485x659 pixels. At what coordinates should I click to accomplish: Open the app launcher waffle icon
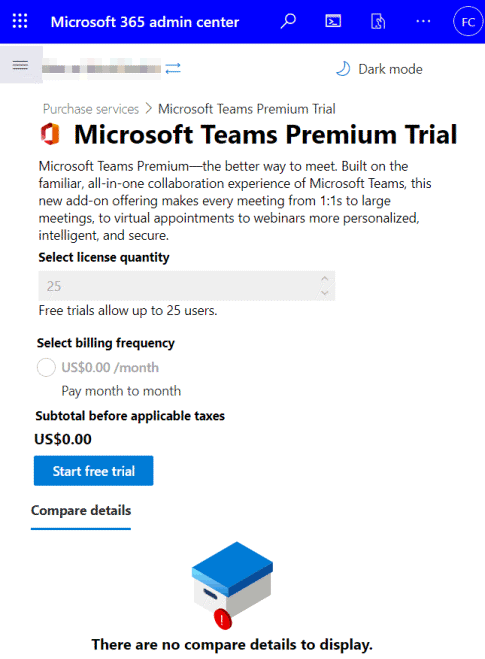coord(20,21)
